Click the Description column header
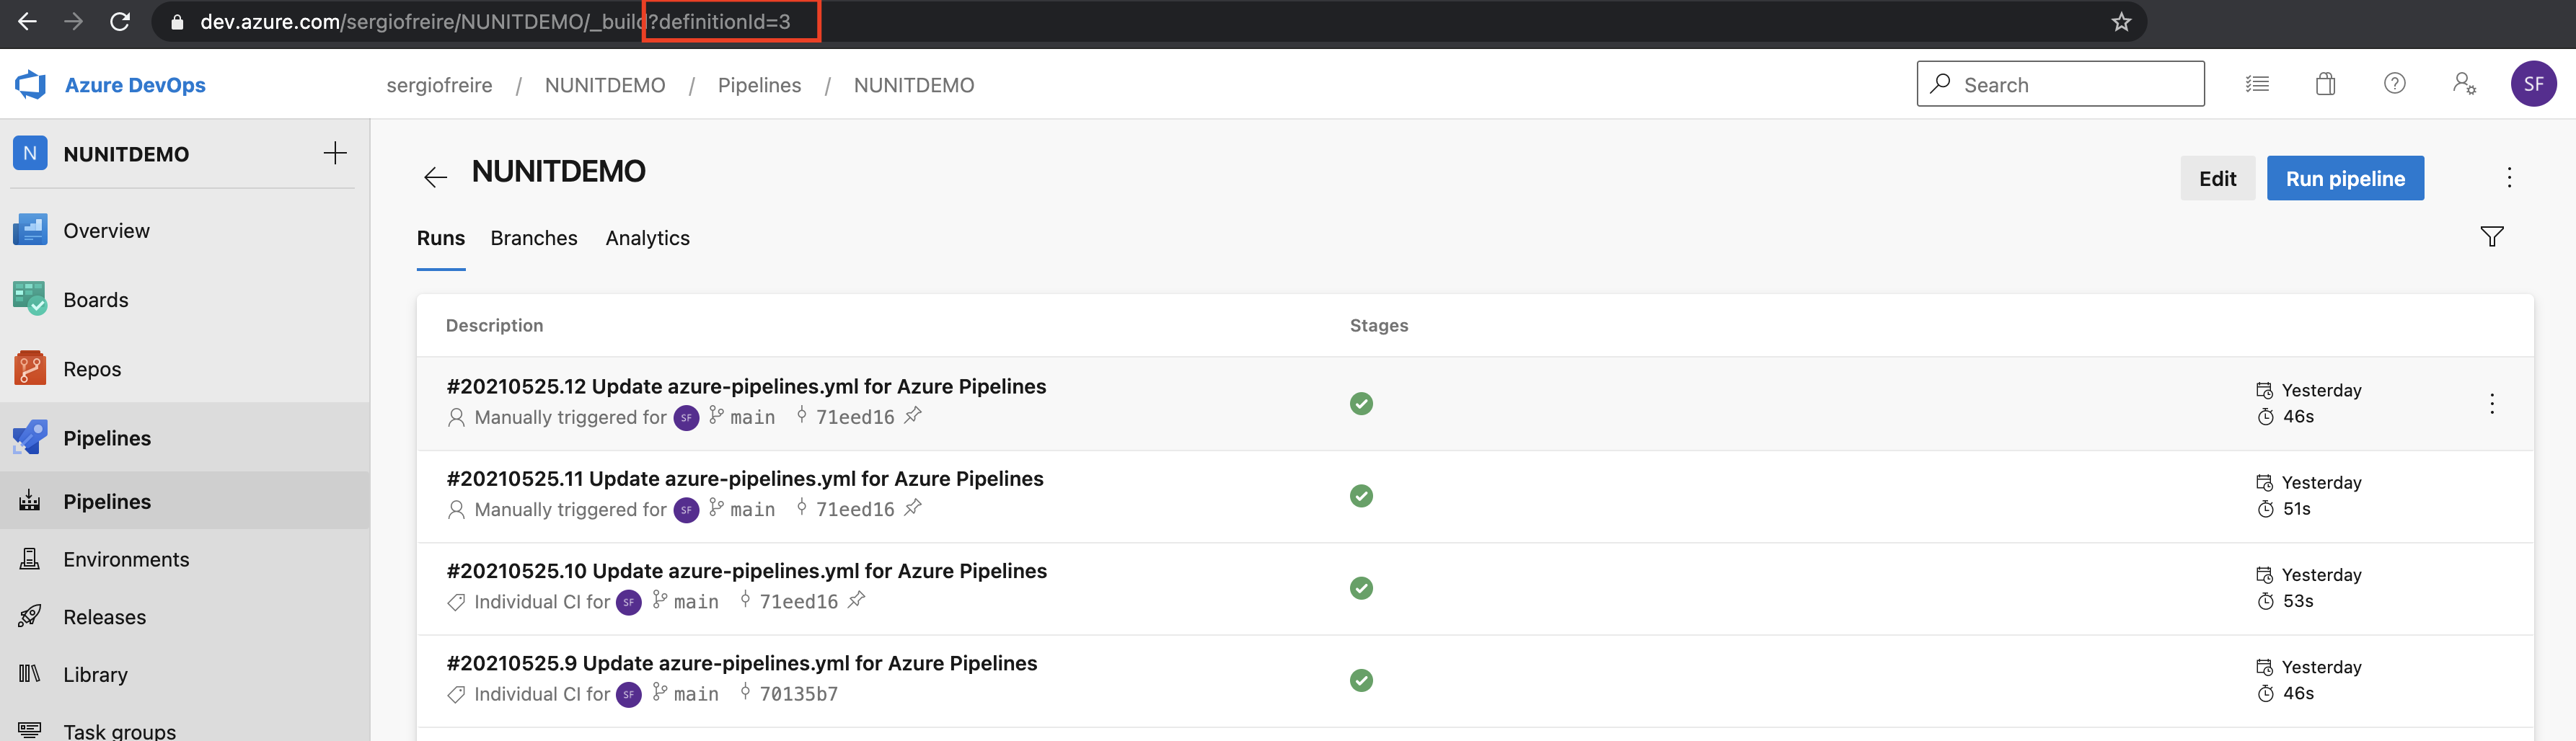The height and width of the screenshot is (741, 2576). 494,325
